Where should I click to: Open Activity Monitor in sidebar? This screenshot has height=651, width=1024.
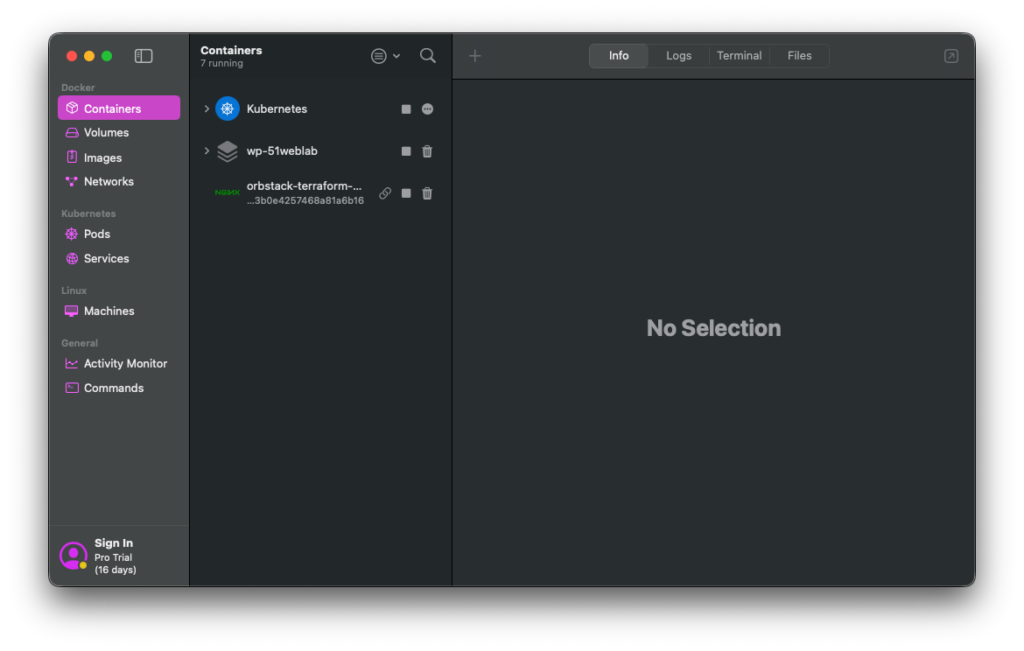125,364
